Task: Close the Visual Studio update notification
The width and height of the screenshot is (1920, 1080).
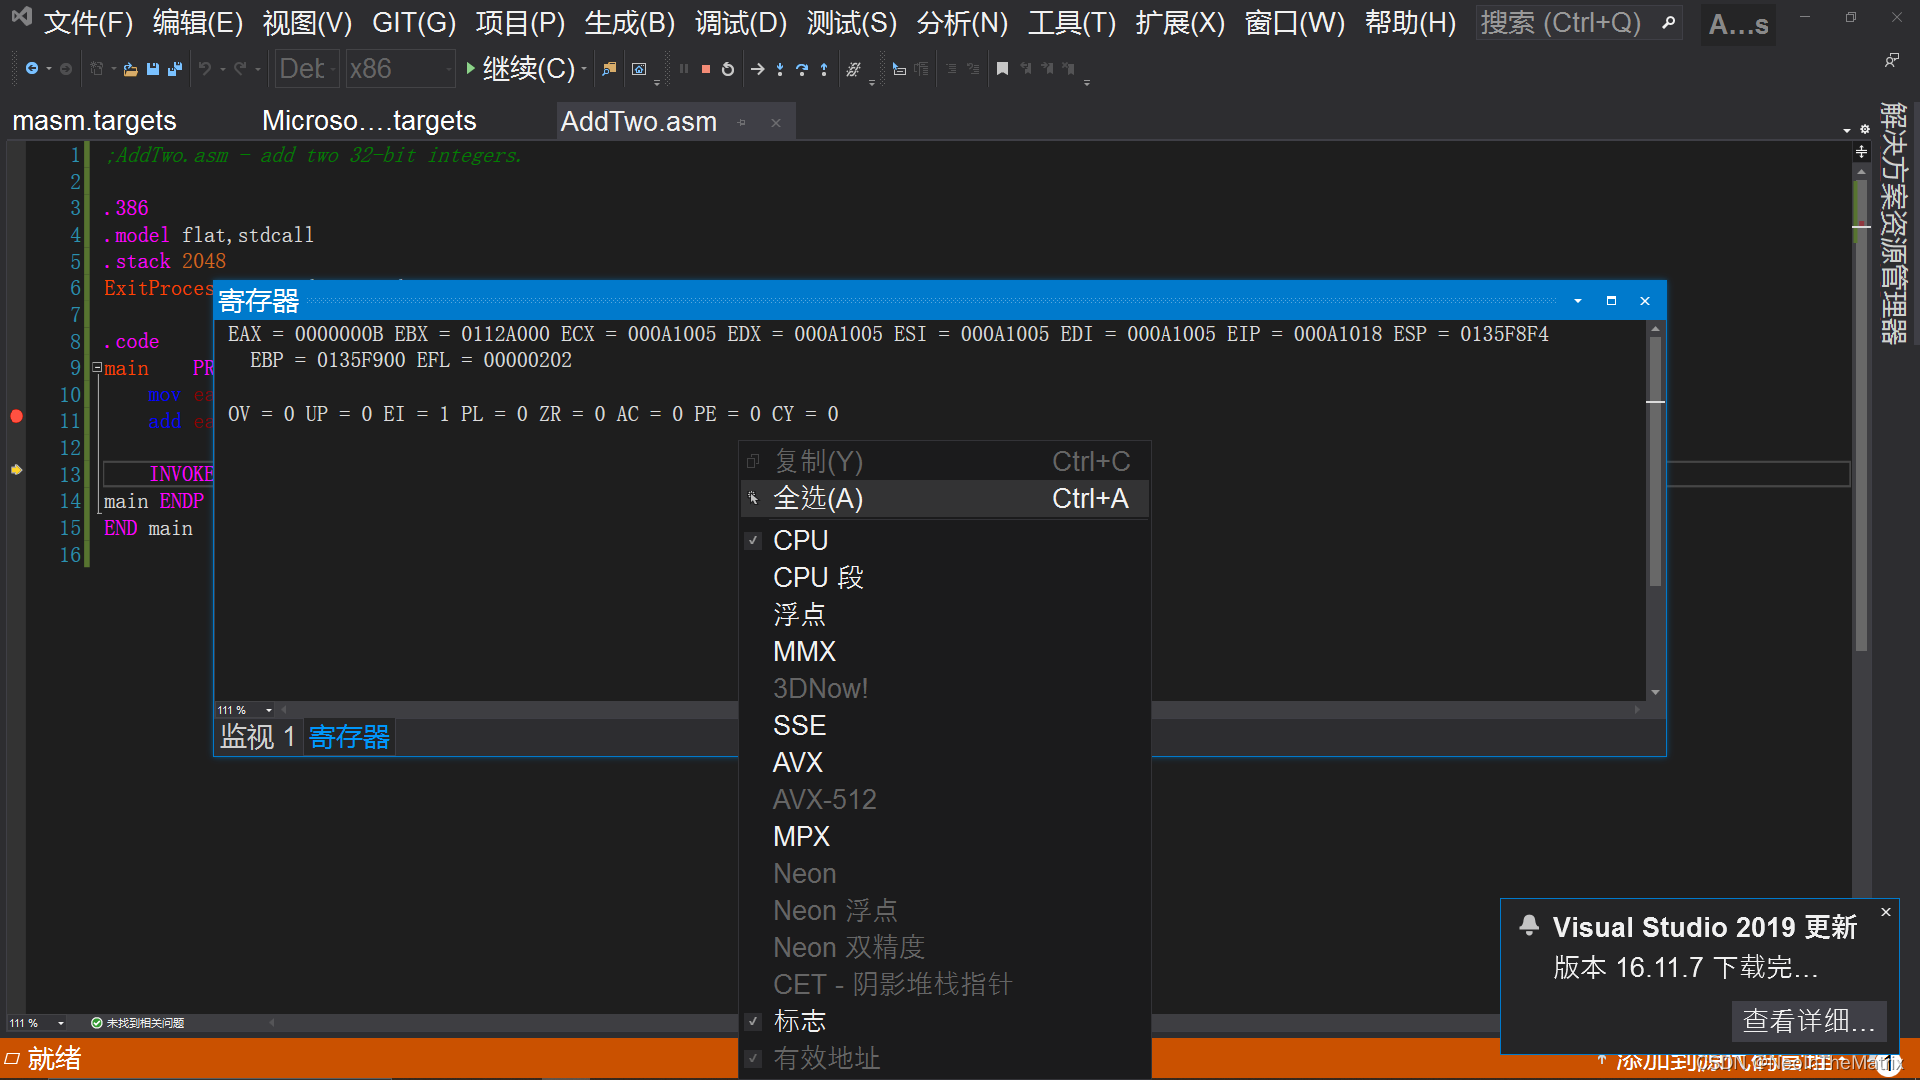Action: (1886, 912)
